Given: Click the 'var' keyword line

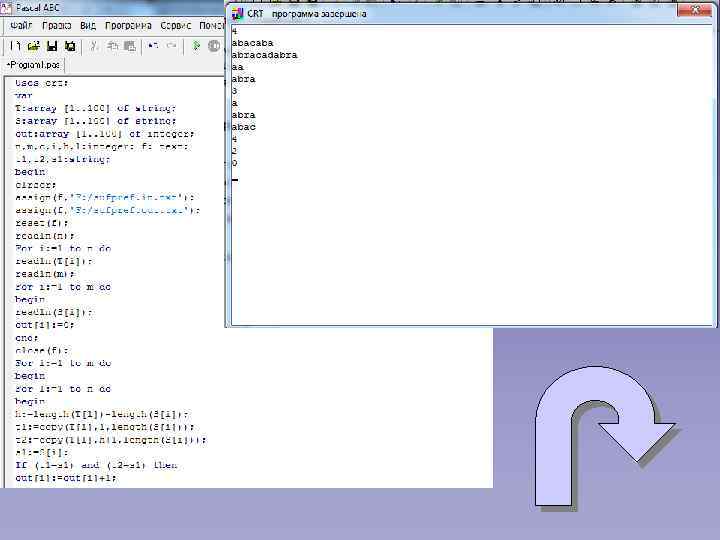Looking at the screenshot, I should pos(23,96).
